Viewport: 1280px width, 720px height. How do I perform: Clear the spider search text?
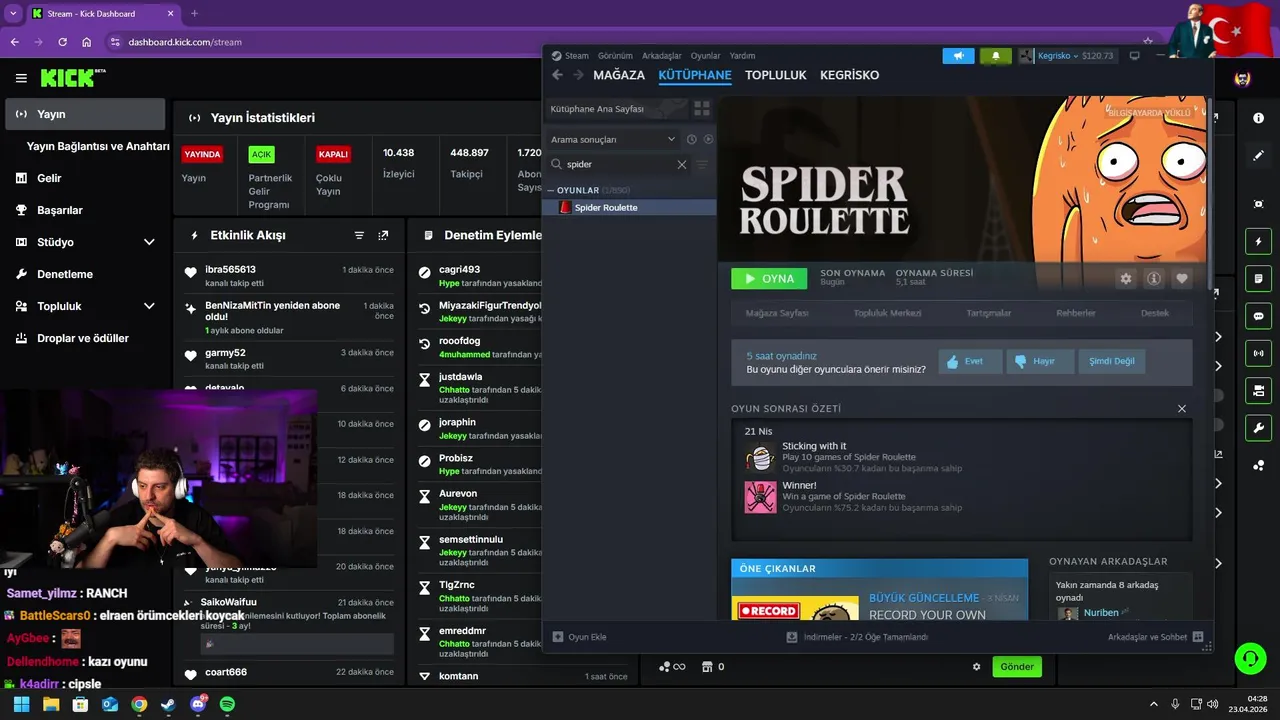point(682,164)
